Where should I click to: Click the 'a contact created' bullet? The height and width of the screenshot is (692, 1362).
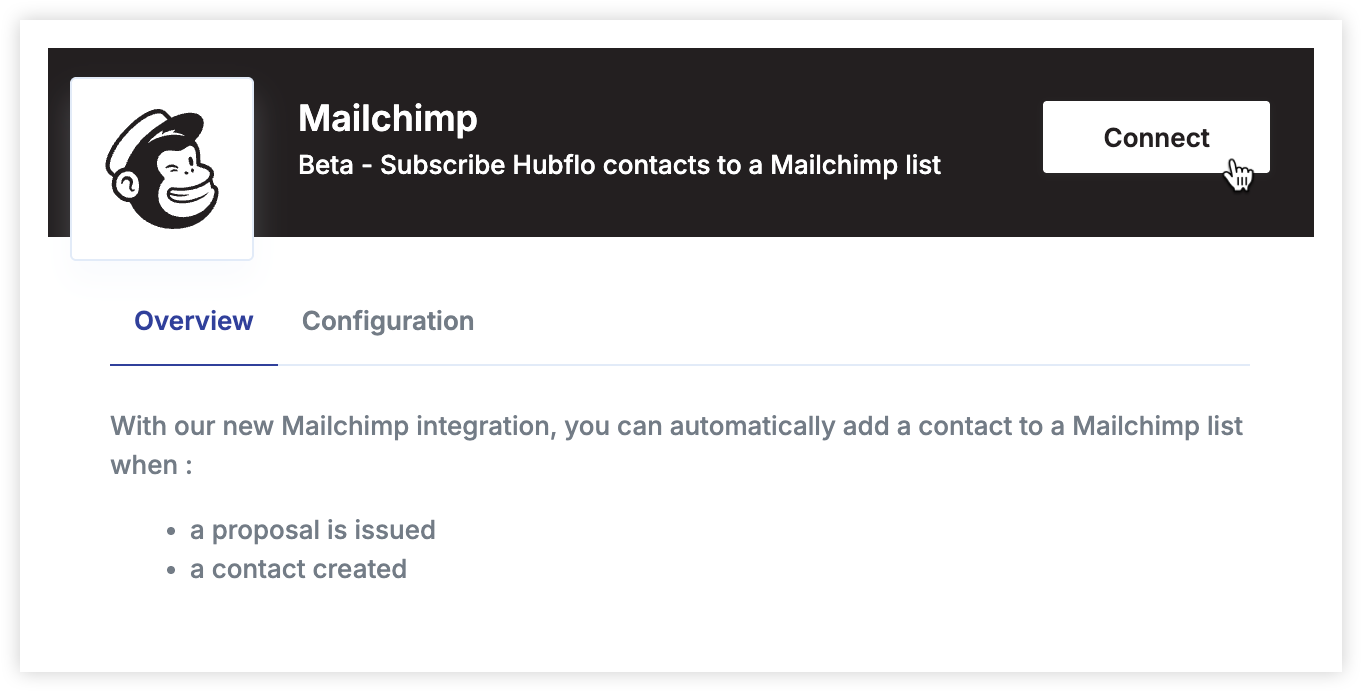point(298,569)
